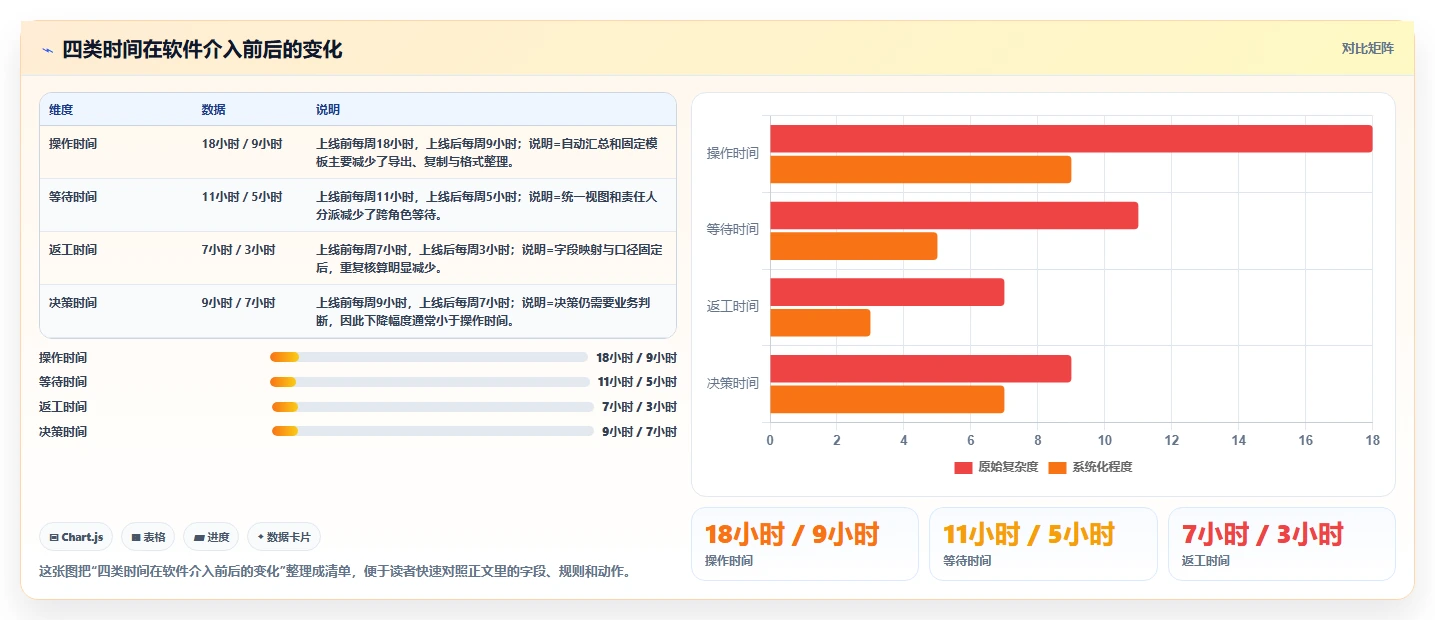The height and width of the screenshot is (620, 1435).
Task: Click the 对比矩阵 label in header
Action: pos(1367,48)
